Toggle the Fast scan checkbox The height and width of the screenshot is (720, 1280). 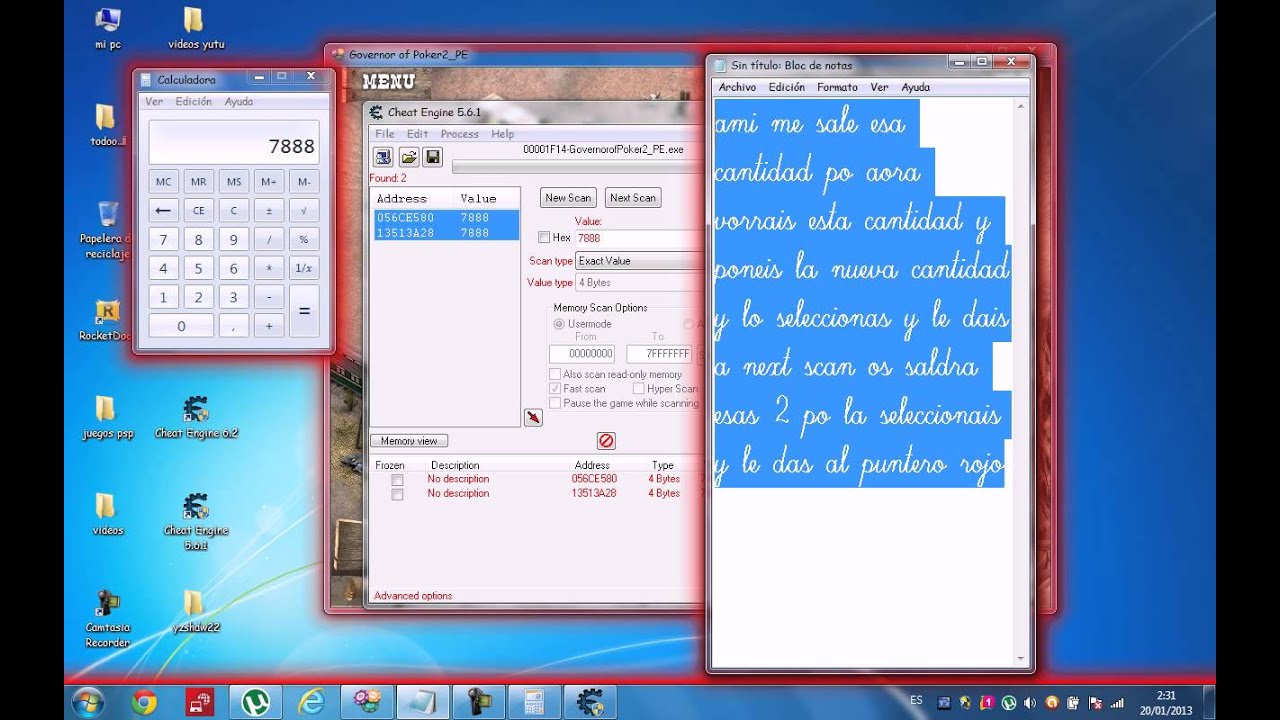click(555, 389)
